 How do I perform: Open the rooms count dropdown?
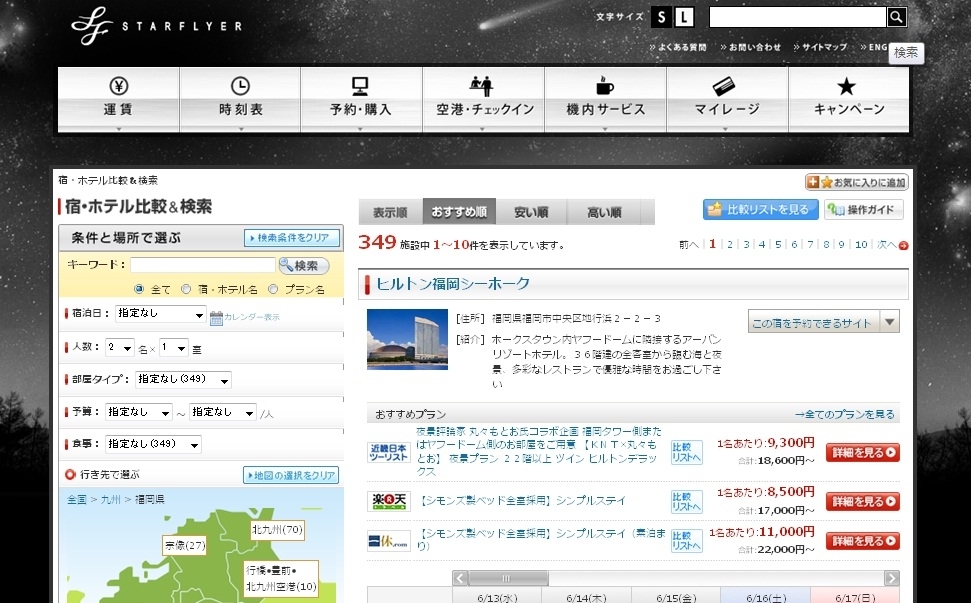tap(173, 347)
